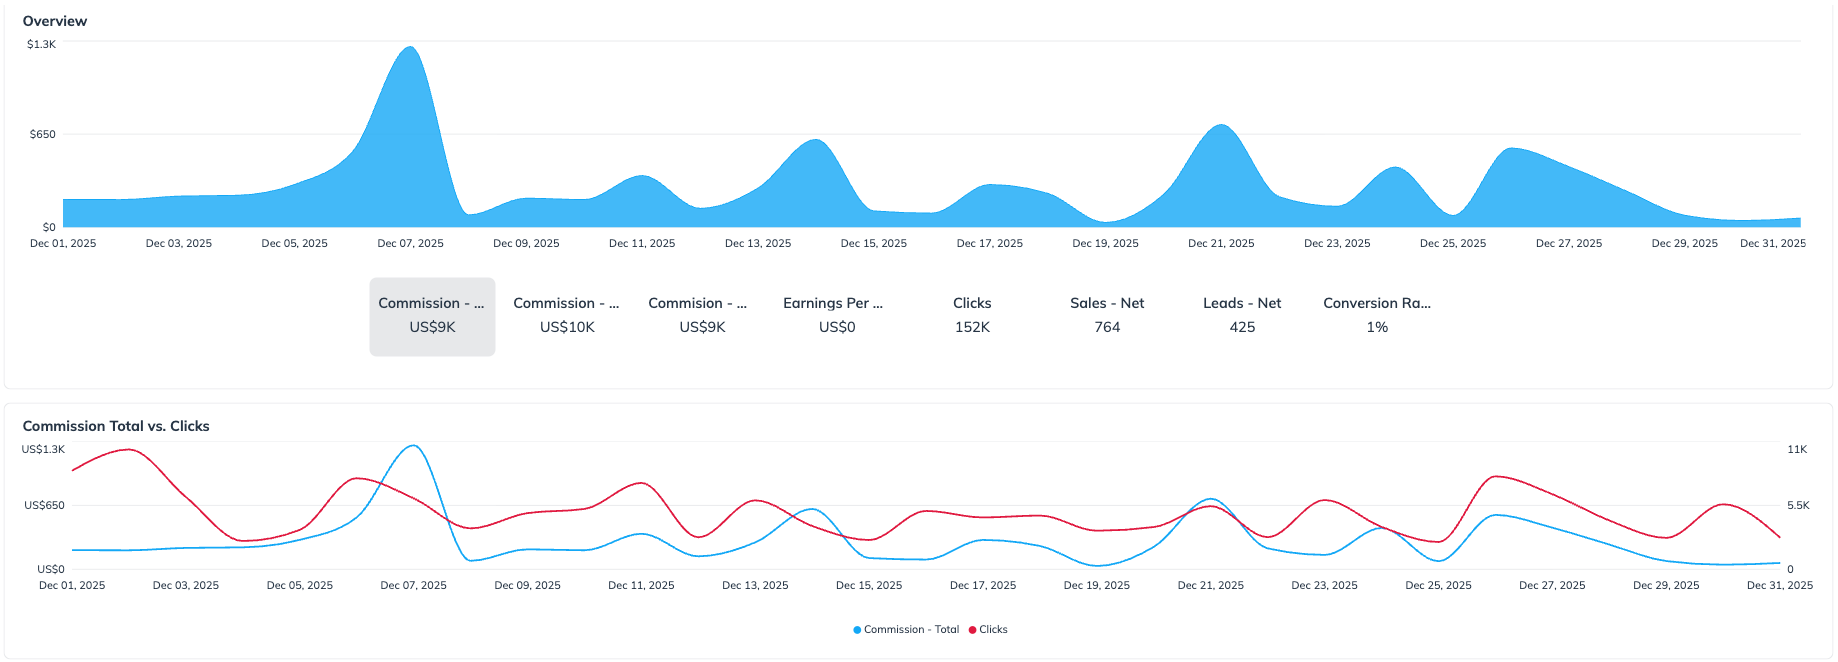Switch to the Clicks 152K metric tile

pyautogui.click(x=972, y=316)
